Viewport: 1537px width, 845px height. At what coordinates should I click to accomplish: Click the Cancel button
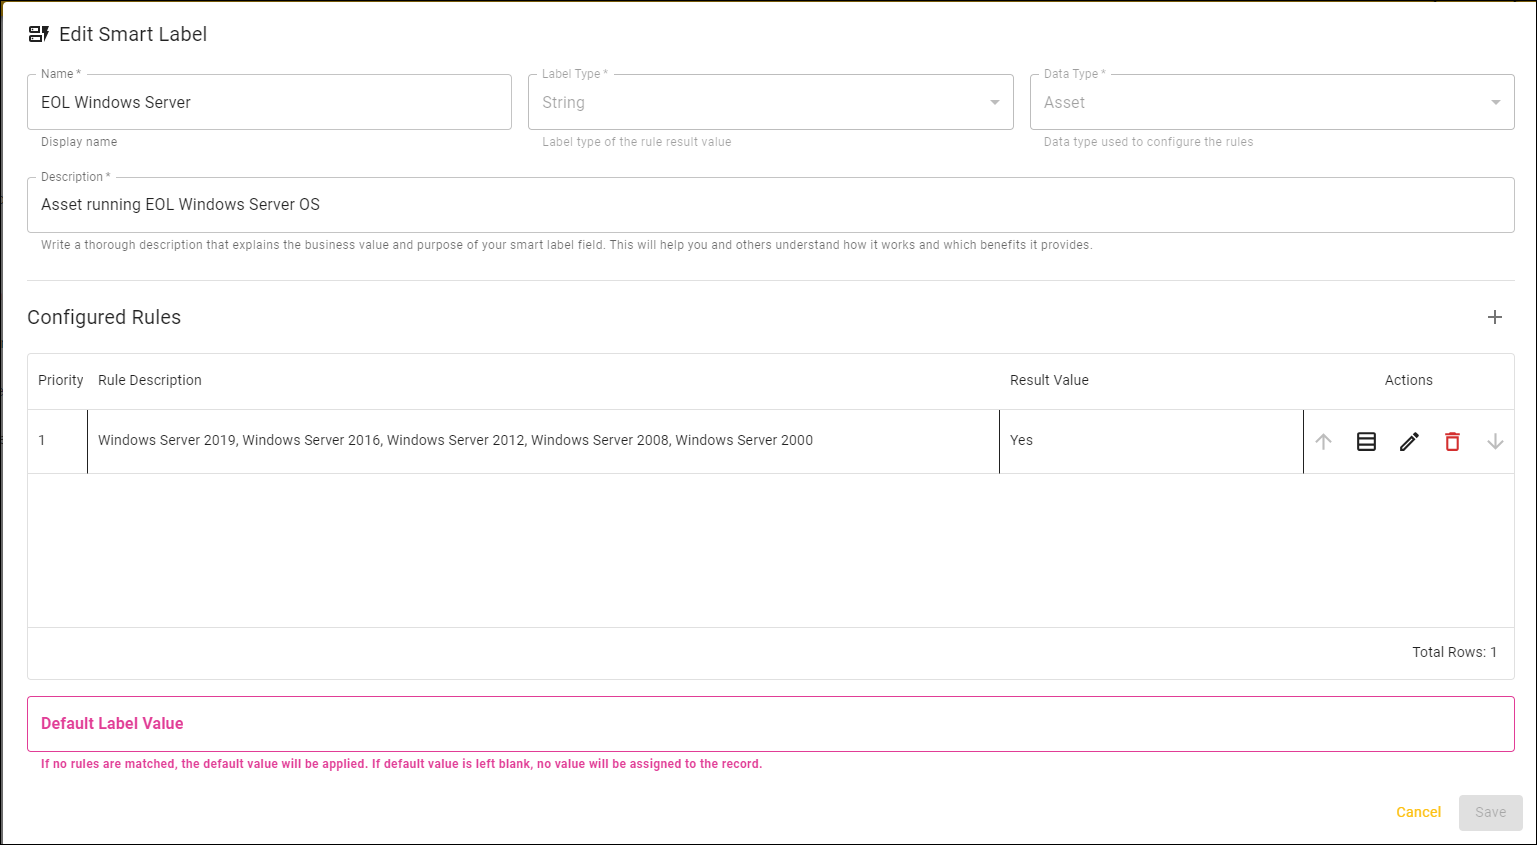[1418, 812]
